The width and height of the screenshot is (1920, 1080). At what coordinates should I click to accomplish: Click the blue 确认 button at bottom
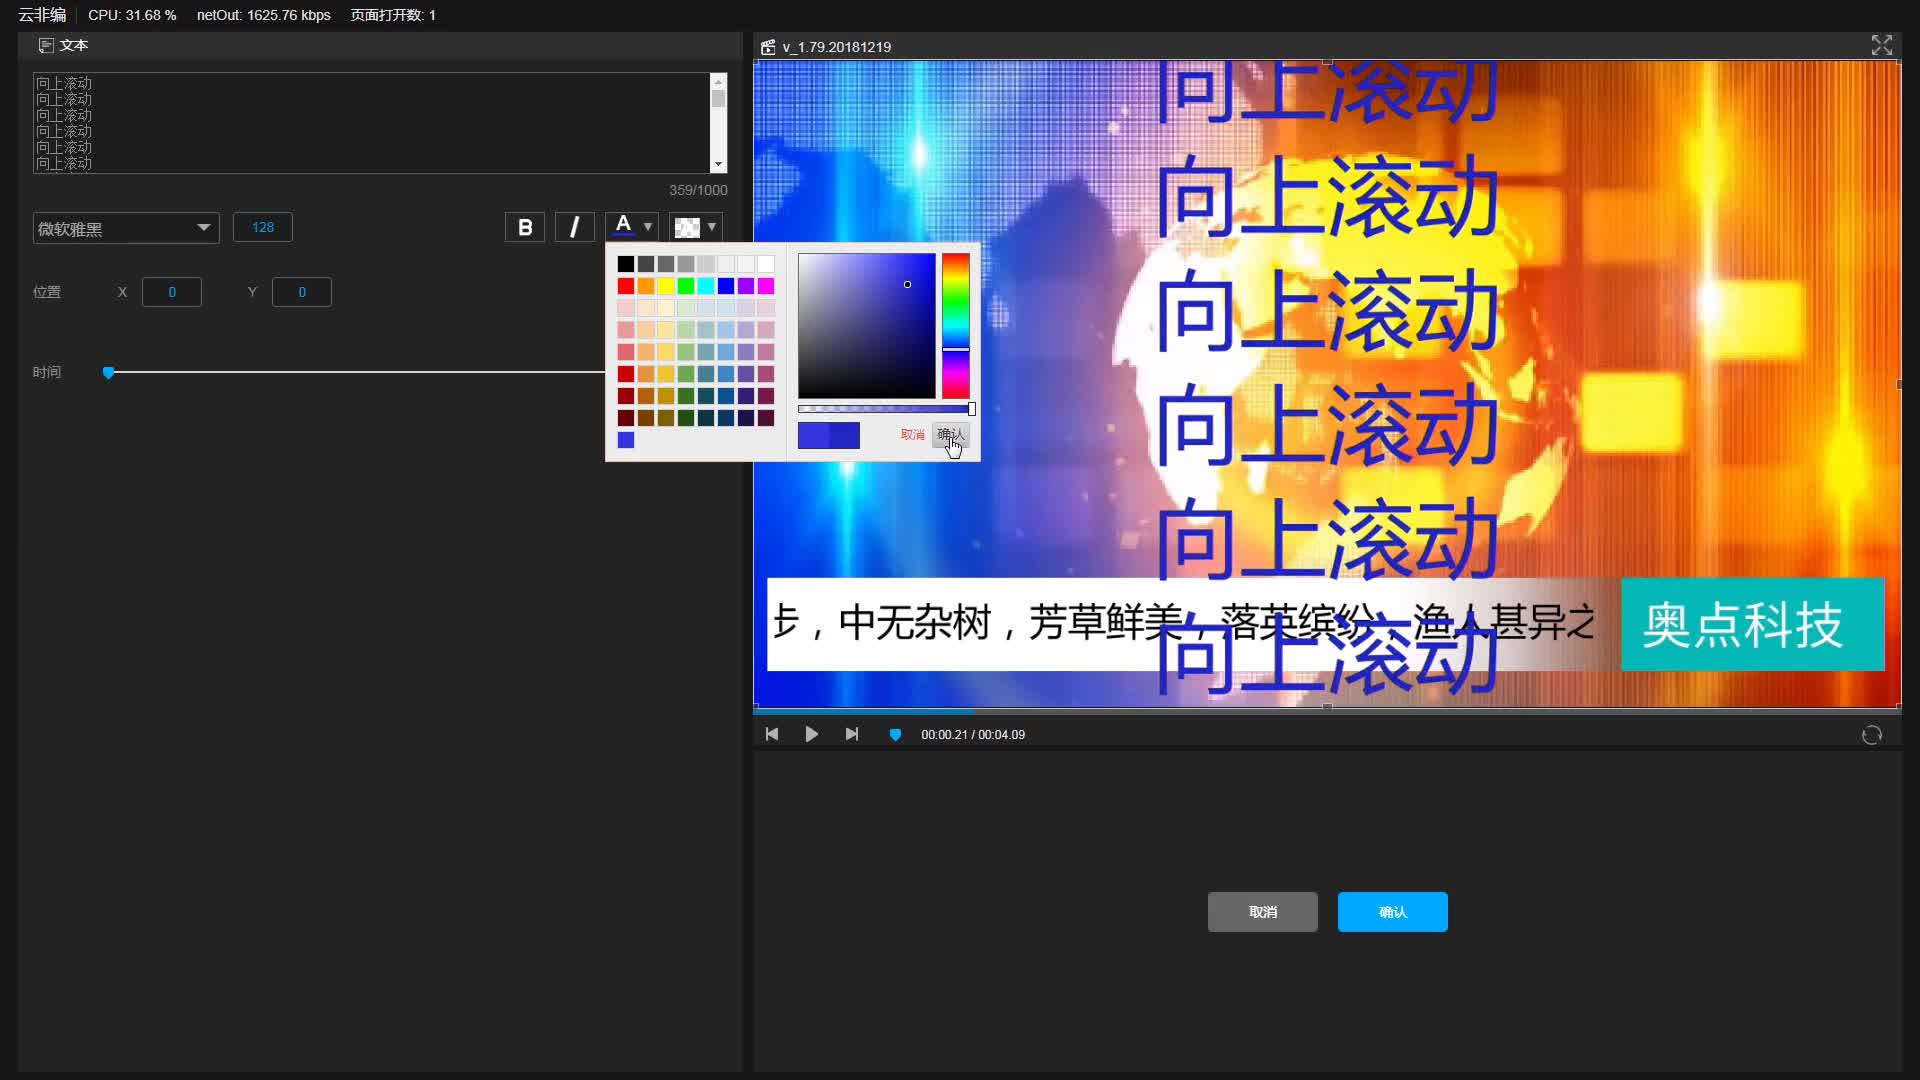point(1393,912)
